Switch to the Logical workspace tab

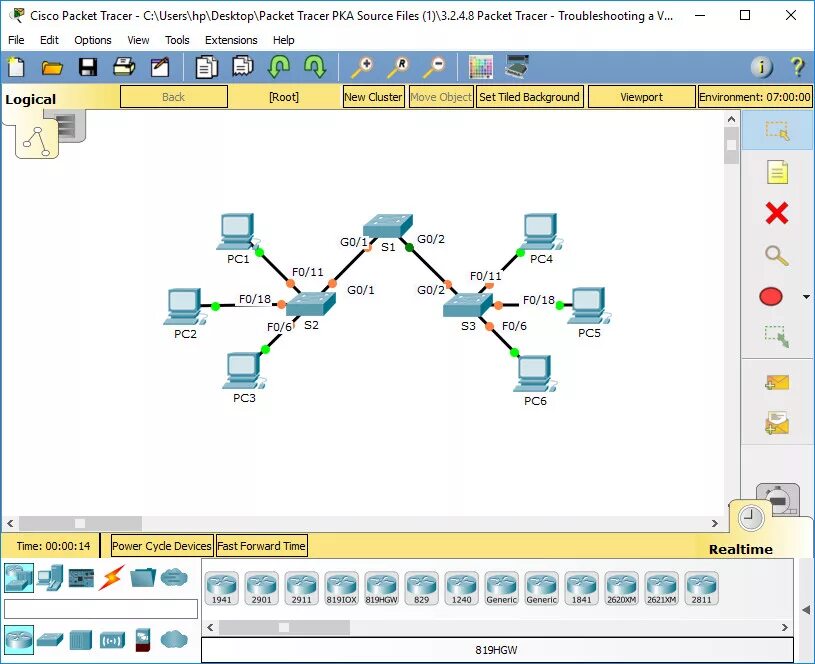pyautogui.click(x=37, y=140)
